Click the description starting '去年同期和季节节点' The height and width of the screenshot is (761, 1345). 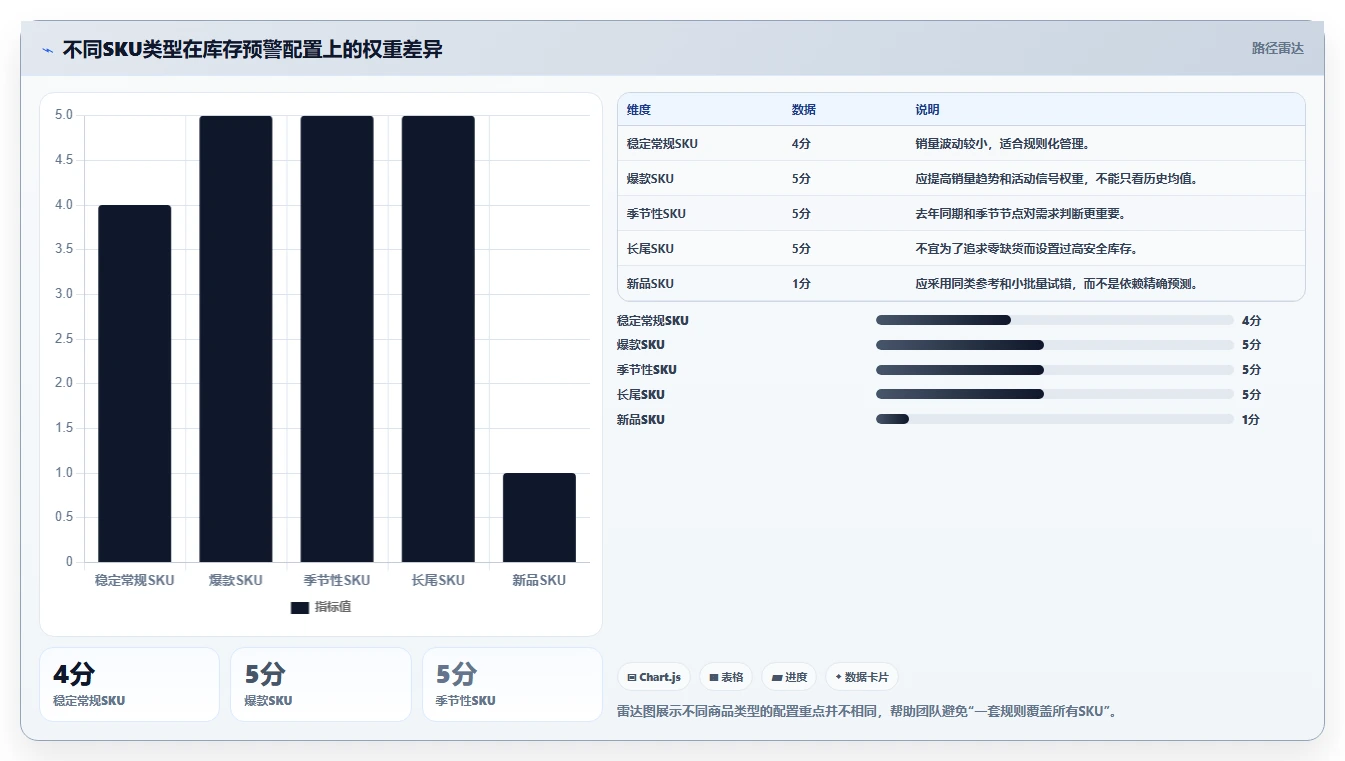pyautogui.click(x=1021, y=214)
